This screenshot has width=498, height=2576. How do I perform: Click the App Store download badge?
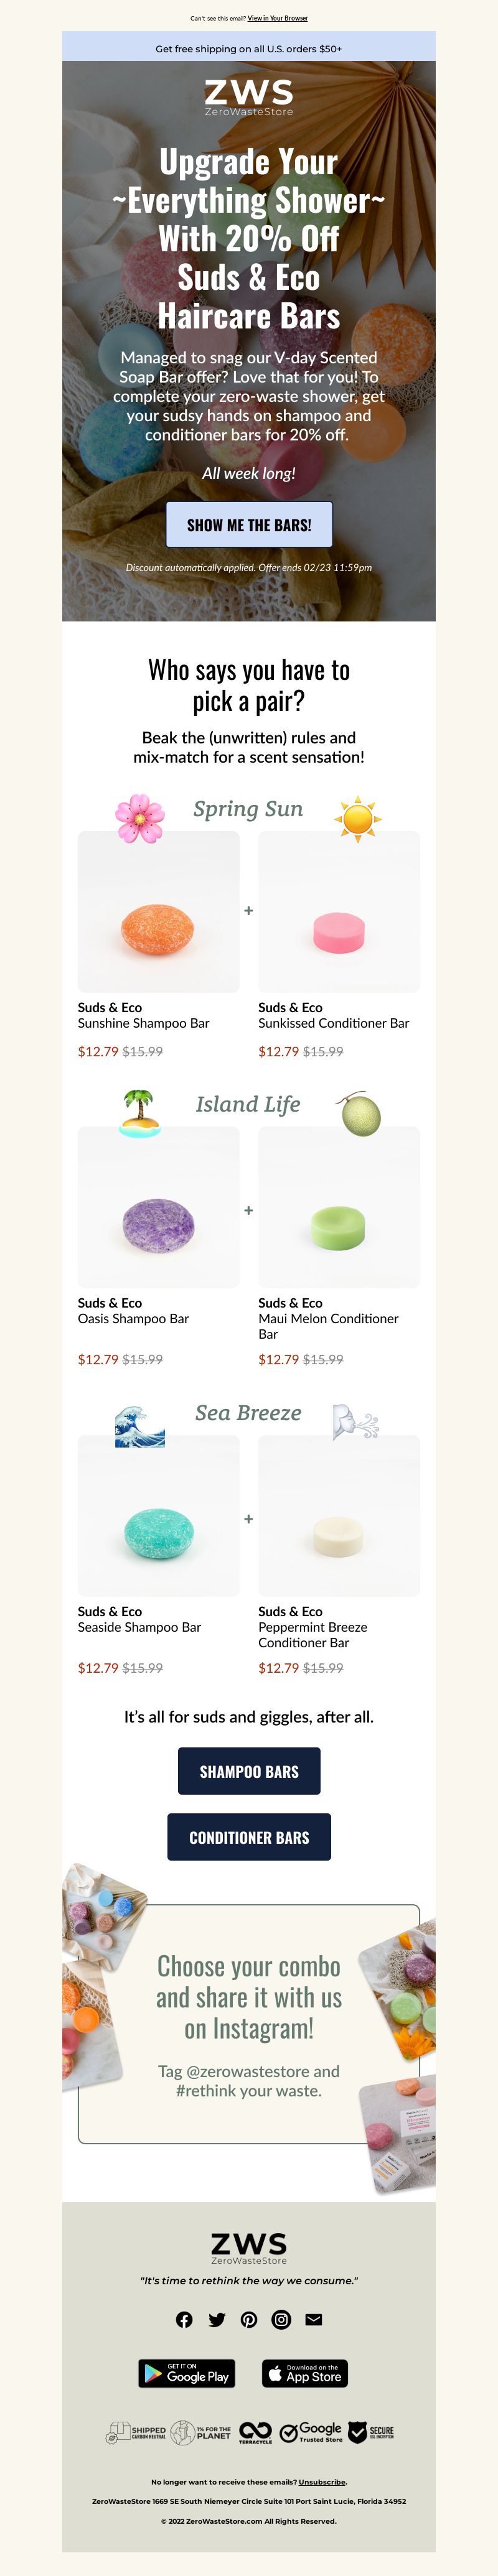point(305,2373)
